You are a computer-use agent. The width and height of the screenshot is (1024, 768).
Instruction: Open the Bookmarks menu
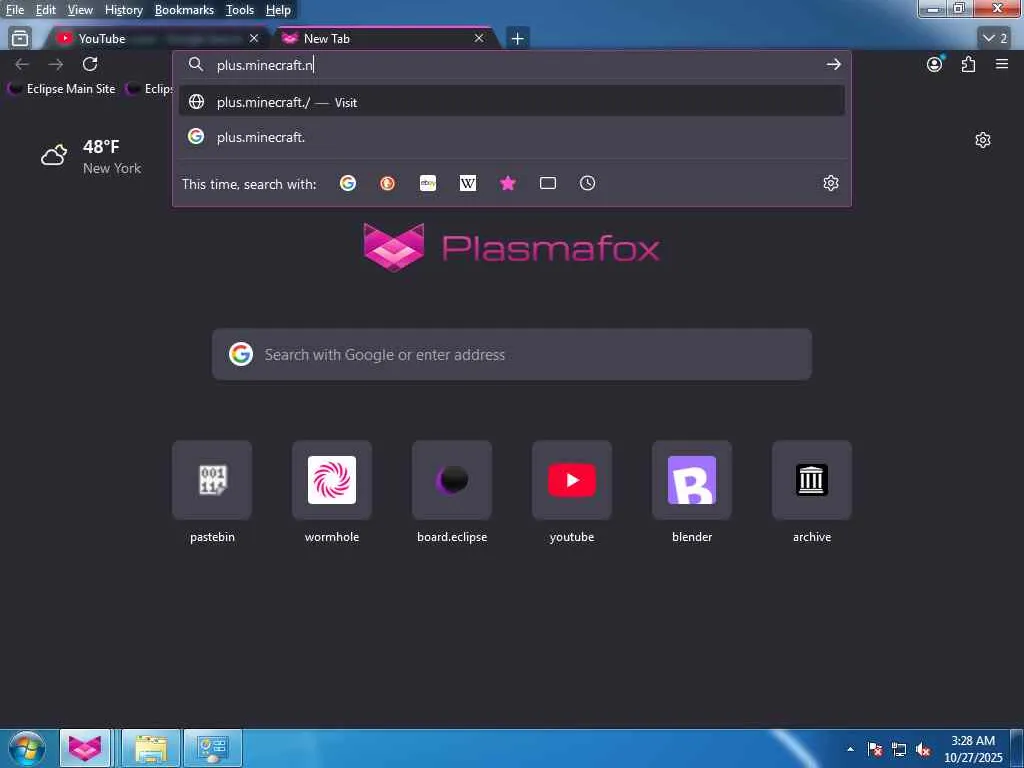[x=184, y=10]
